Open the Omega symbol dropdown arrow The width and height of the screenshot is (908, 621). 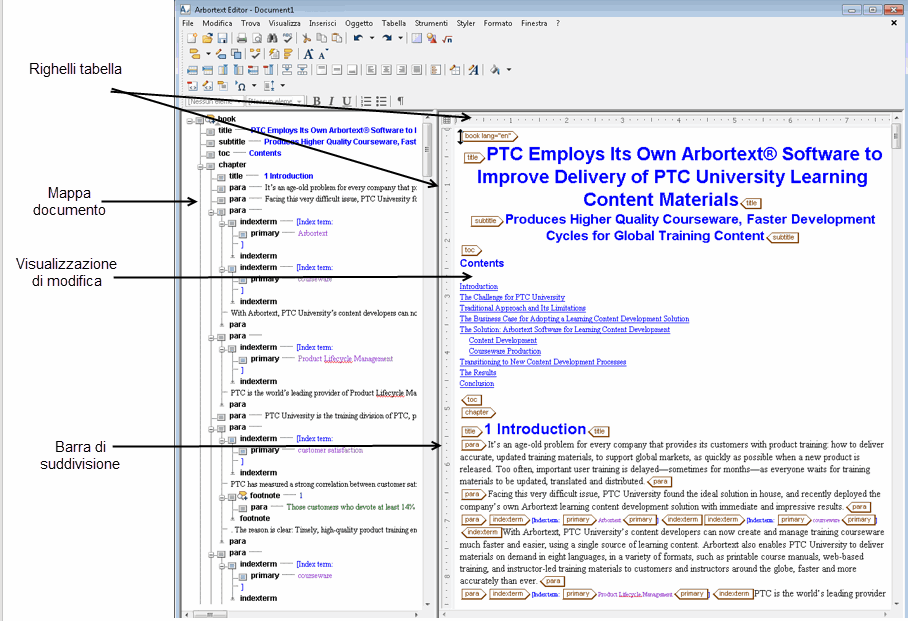(254, 86)
